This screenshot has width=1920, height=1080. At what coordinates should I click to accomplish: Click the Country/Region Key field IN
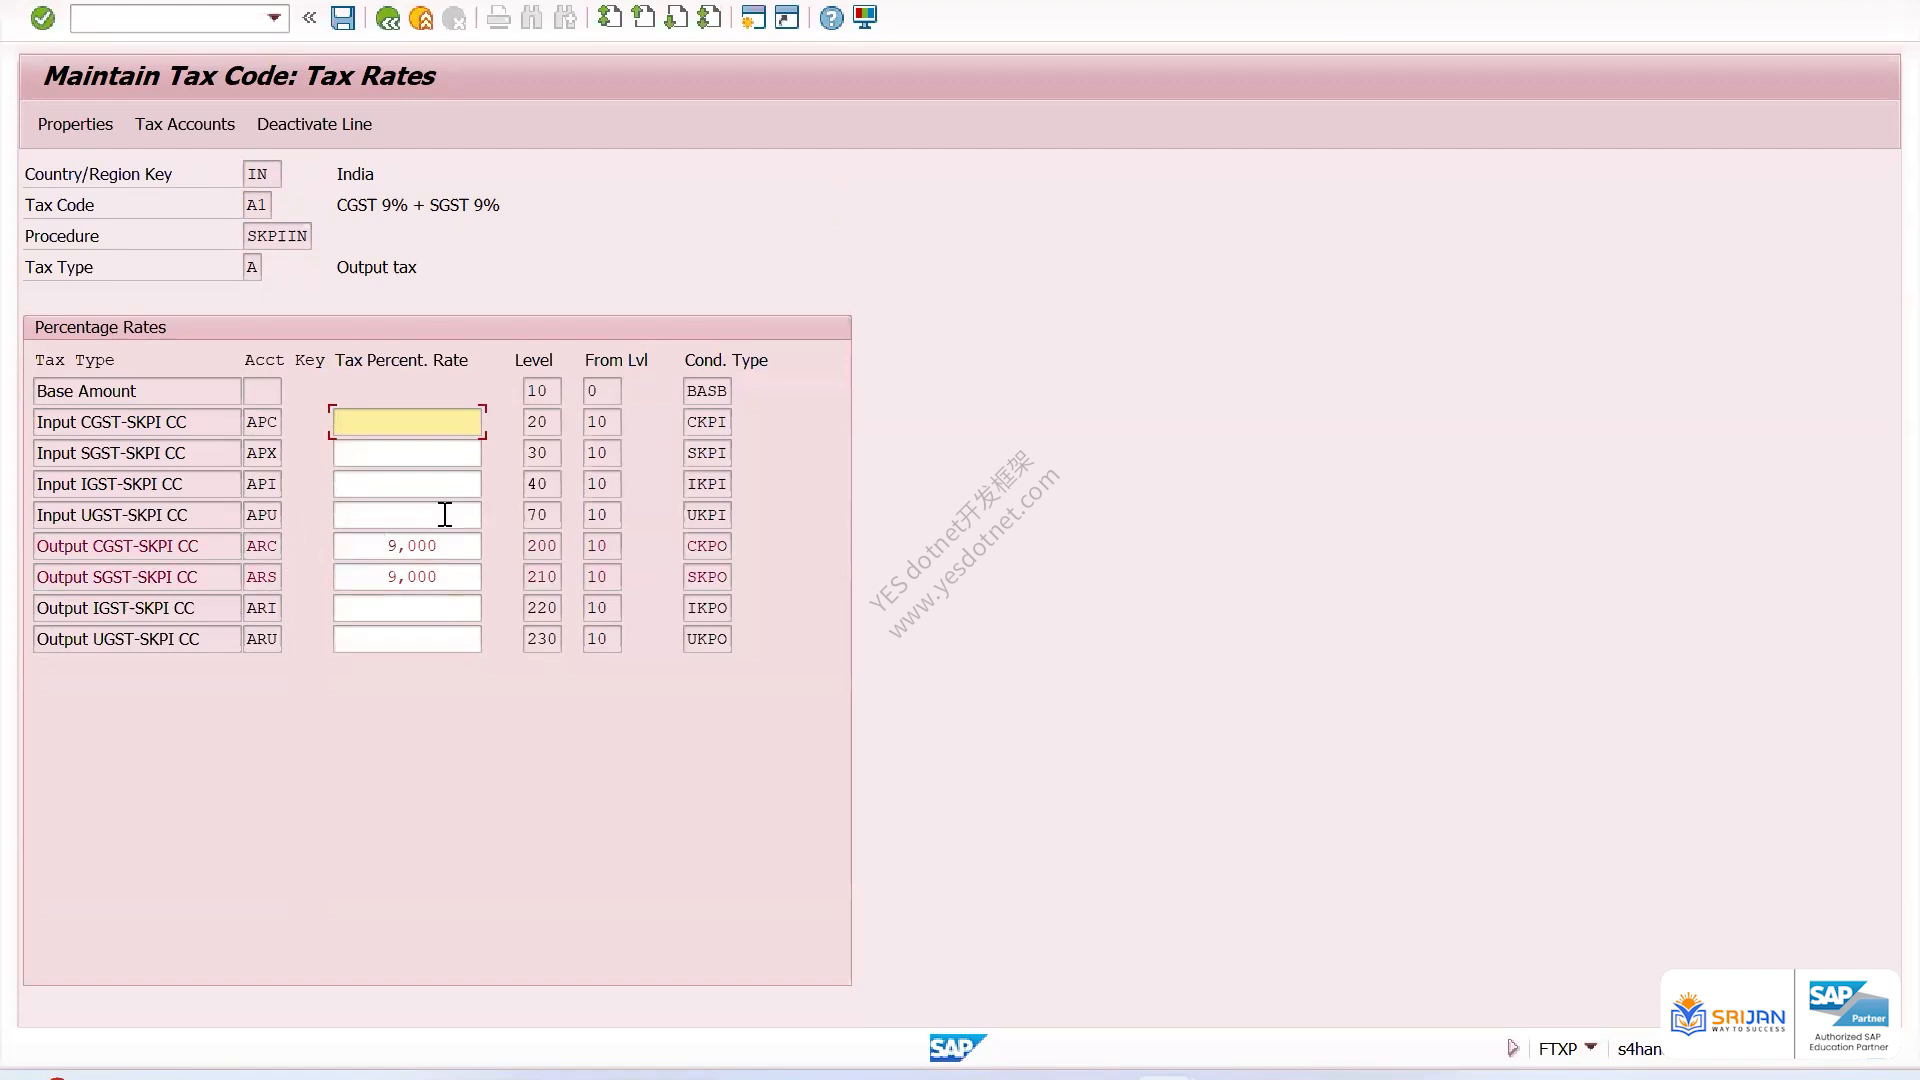(x=262, y=174)
